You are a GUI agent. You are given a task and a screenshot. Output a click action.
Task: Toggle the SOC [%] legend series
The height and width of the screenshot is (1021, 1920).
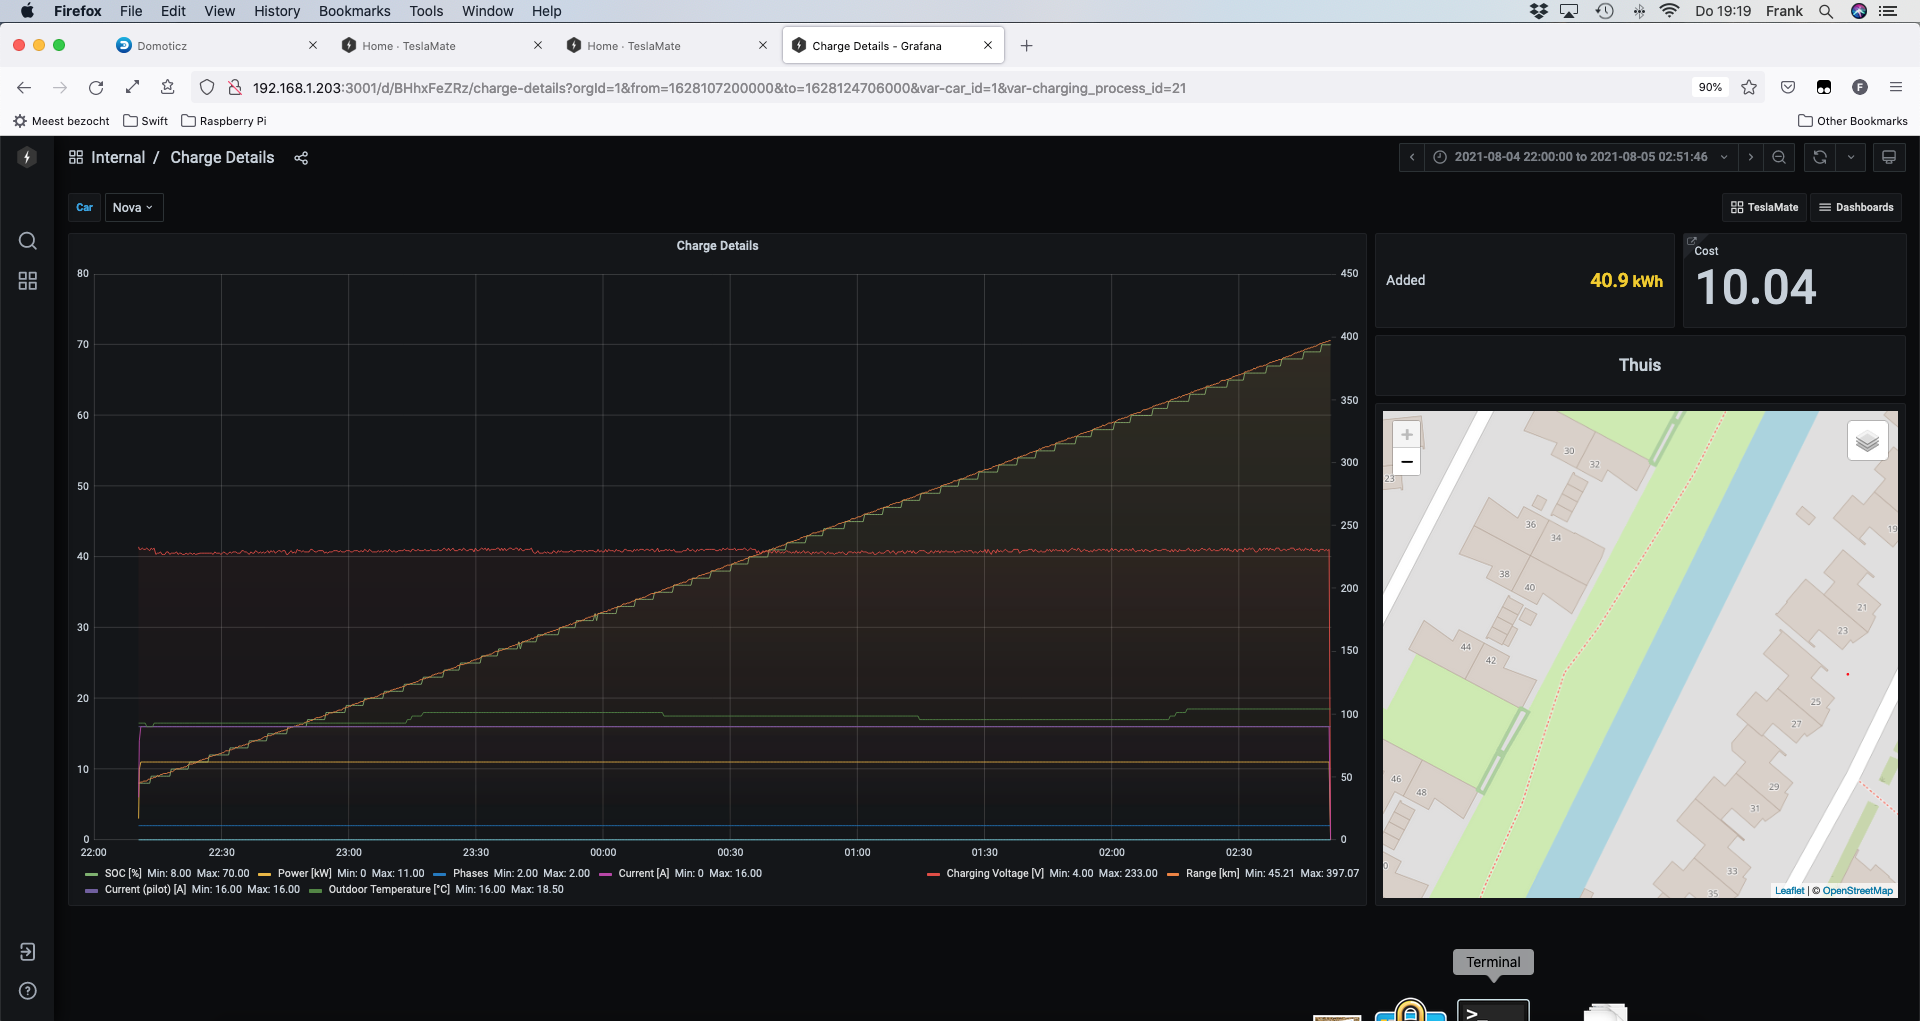(x=120, y=873)
